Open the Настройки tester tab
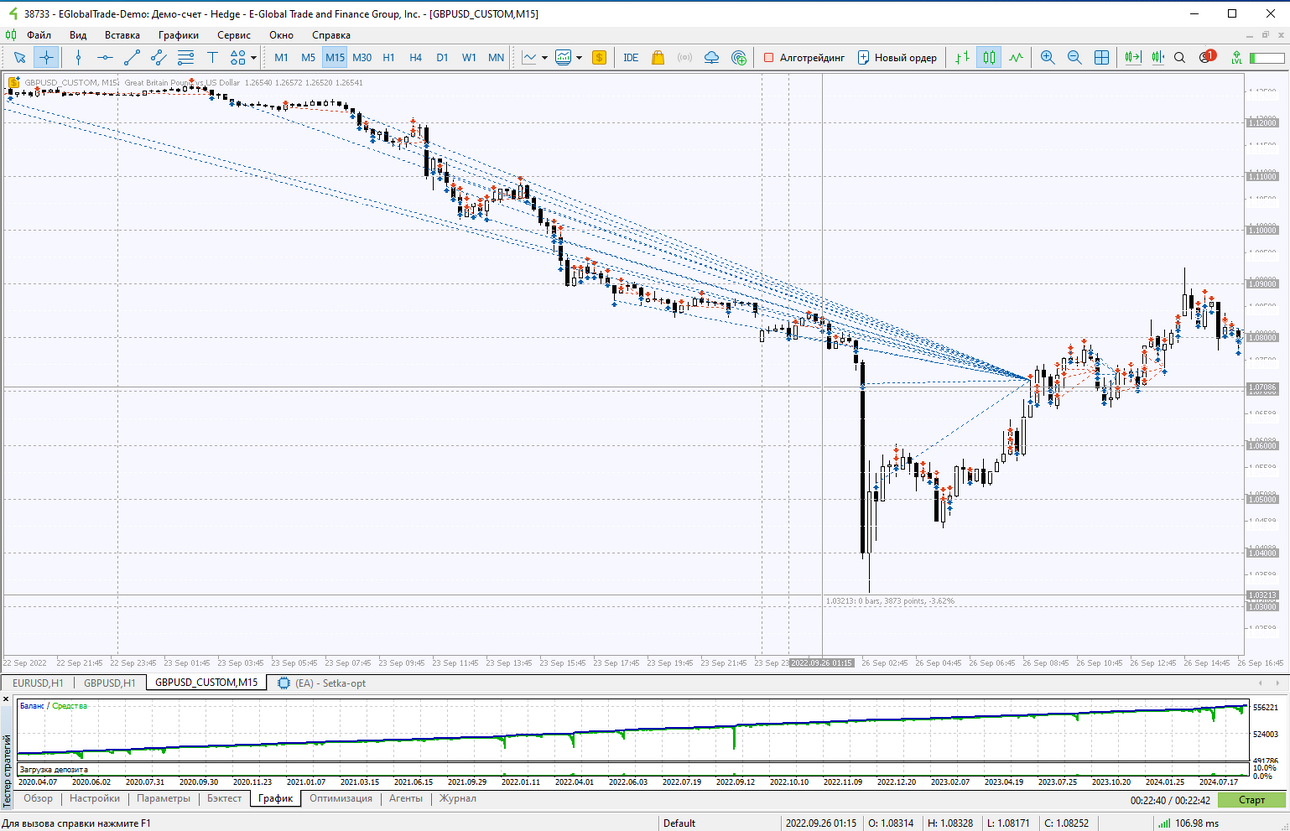The height and width of the screenshot is (831, 1290). (95, 799)
